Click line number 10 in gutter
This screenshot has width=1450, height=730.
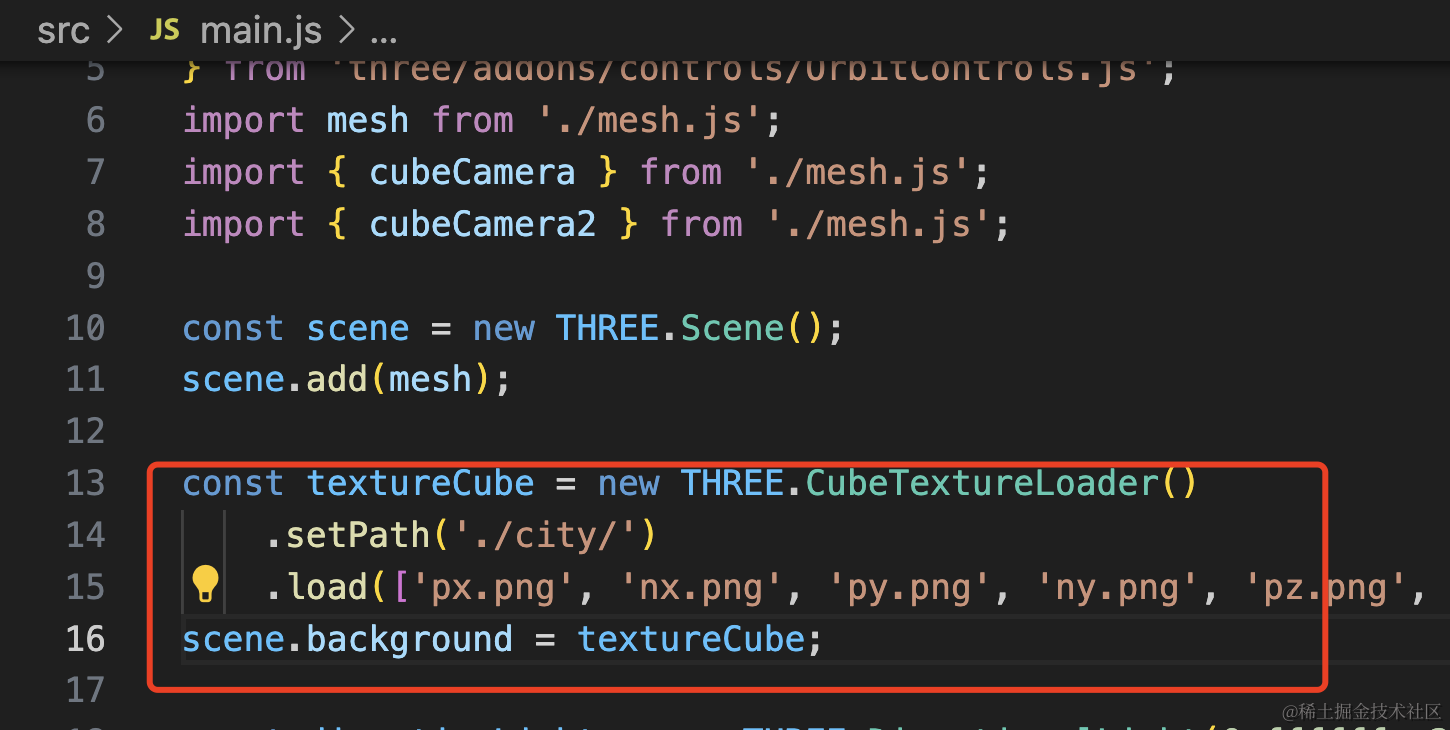(x=86, y=328)
